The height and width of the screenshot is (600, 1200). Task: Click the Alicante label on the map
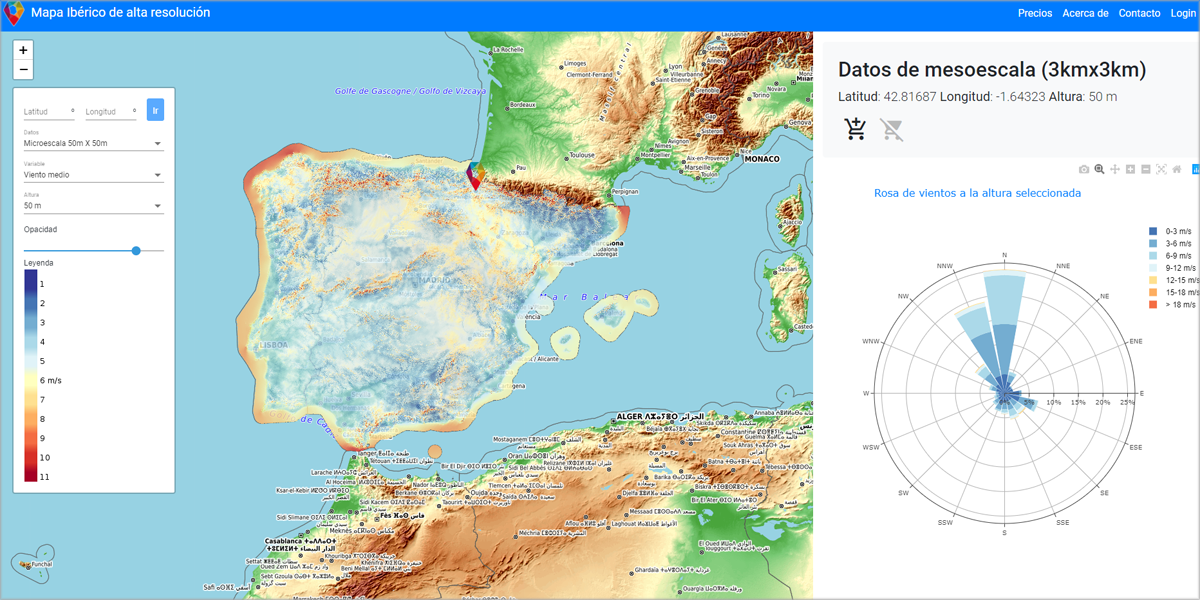click(x=547, y=358)
